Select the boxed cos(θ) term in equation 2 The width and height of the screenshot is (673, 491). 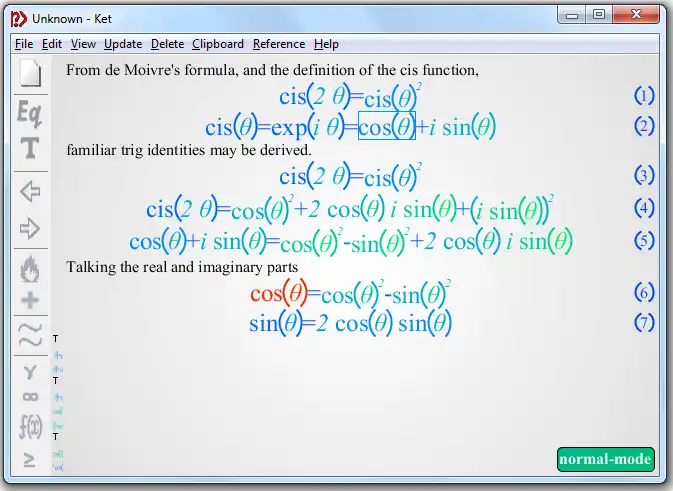387,126
